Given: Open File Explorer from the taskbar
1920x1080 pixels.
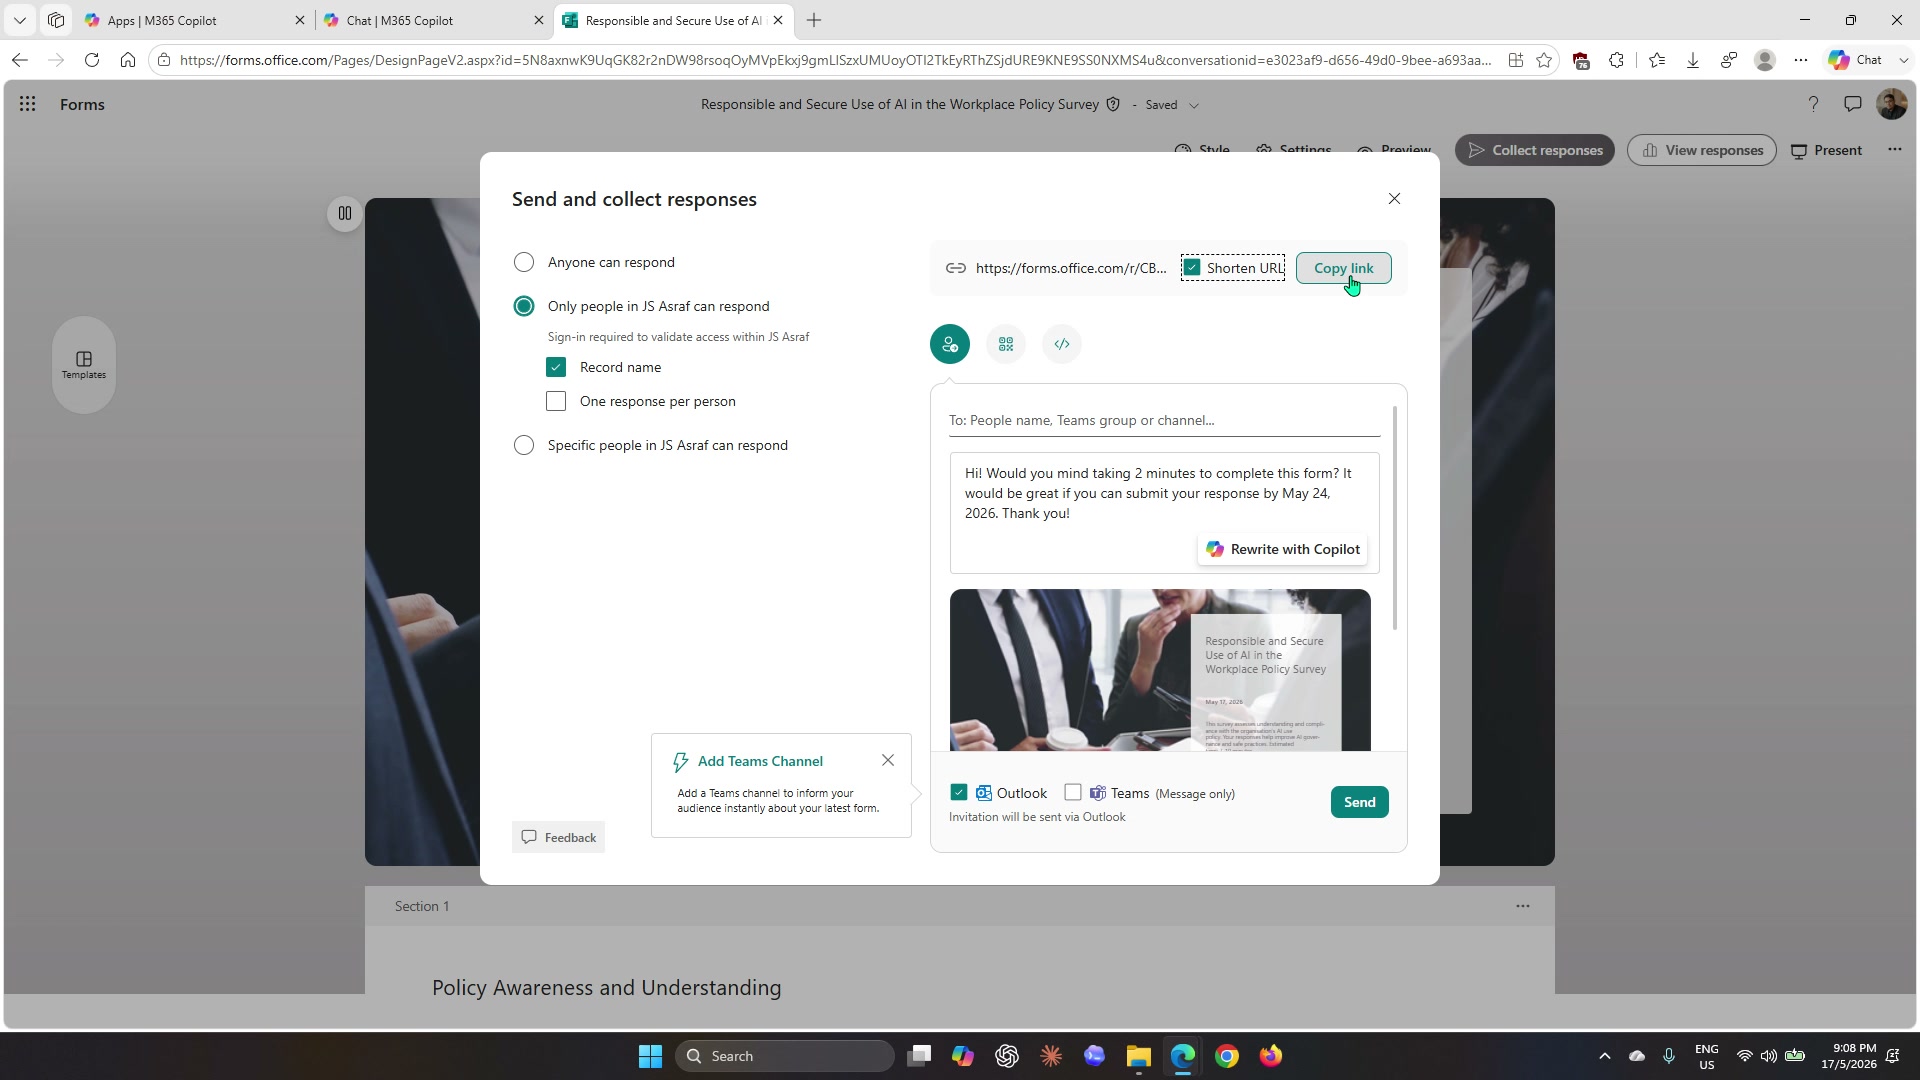Looking at the screenshot, I should click(1138, 1056).
